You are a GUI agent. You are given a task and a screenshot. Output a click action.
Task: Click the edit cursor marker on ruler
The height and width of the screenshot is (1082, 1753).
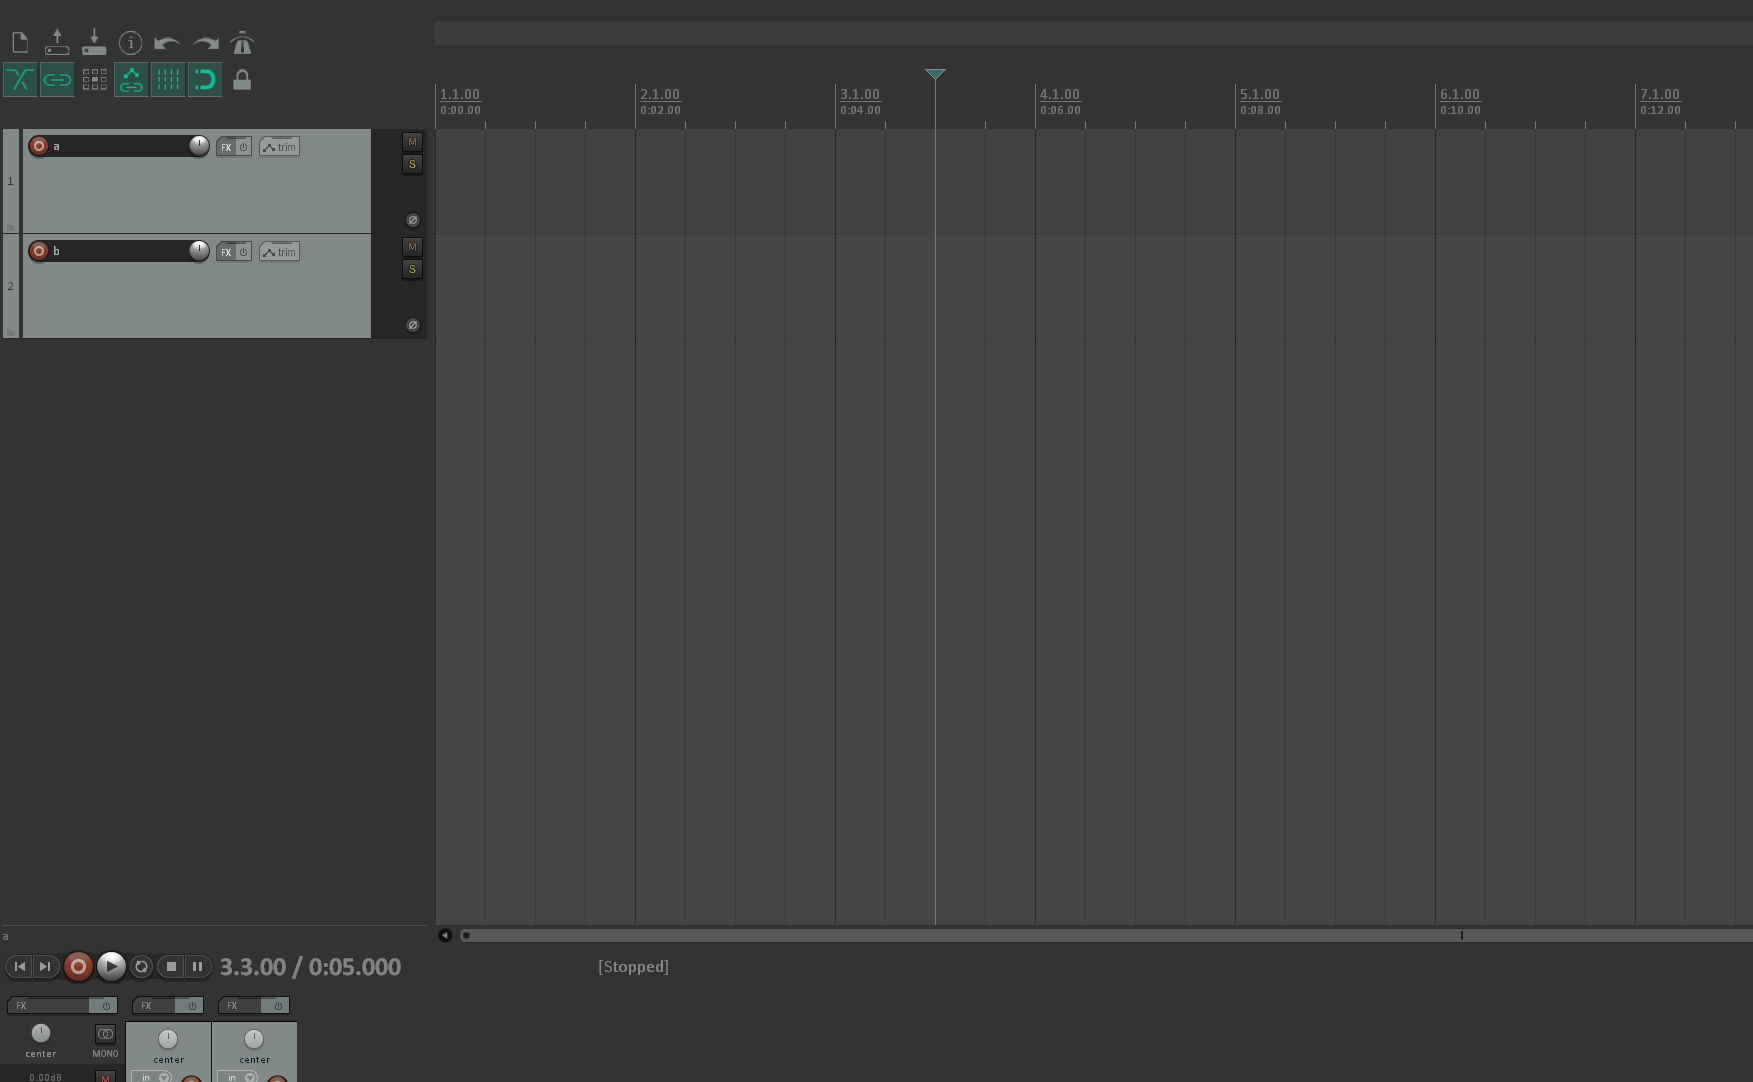[935, 74]
